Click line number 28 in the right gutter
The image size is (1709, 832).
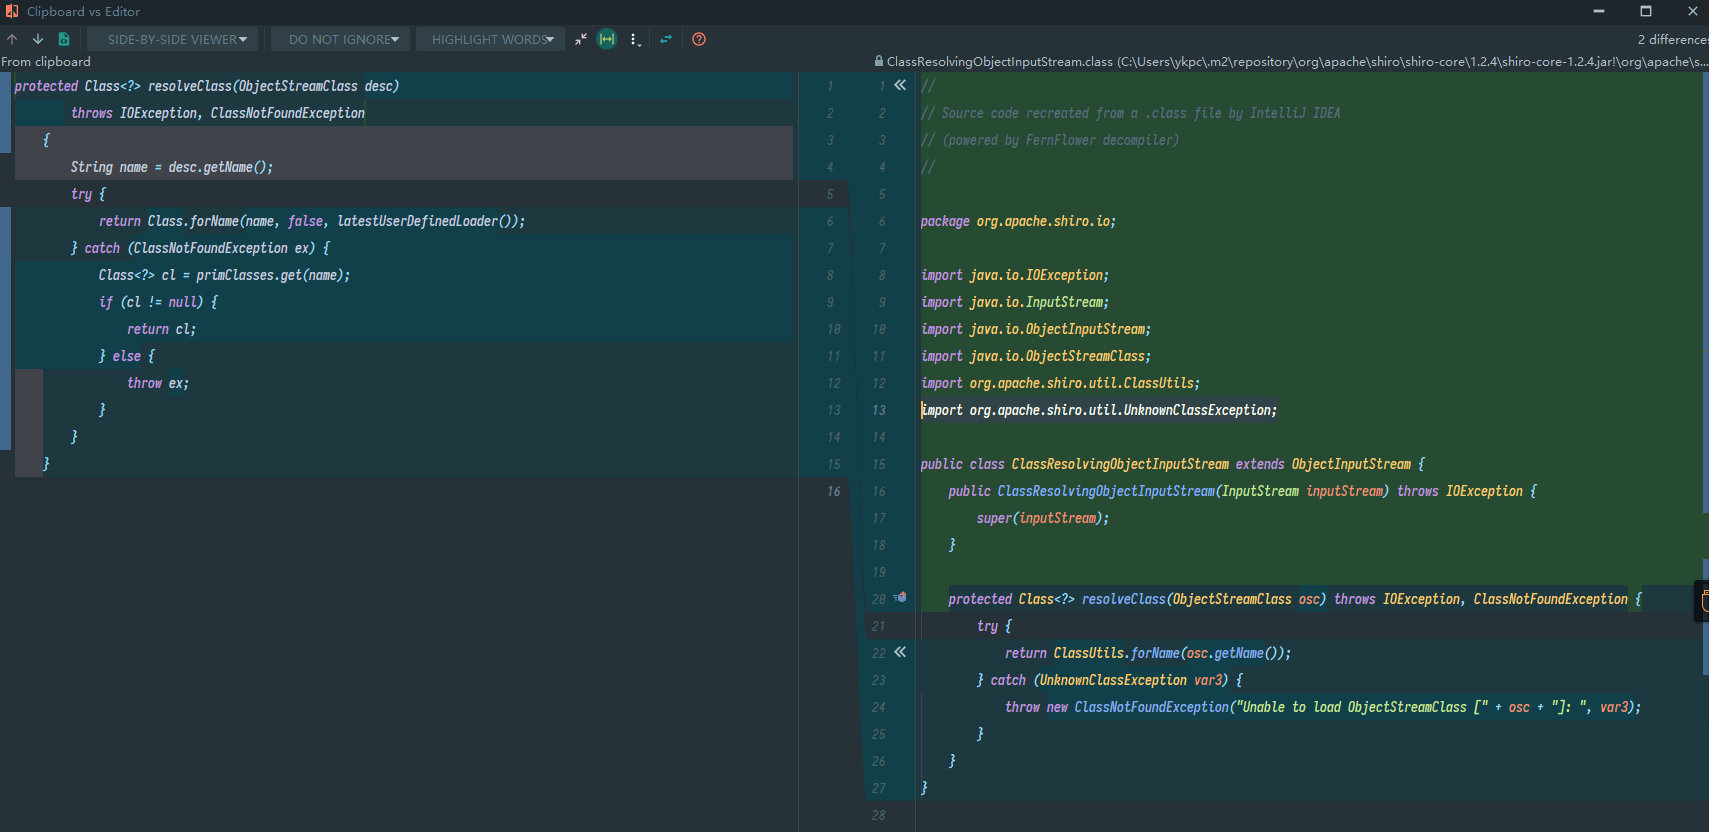pos(878,815)
